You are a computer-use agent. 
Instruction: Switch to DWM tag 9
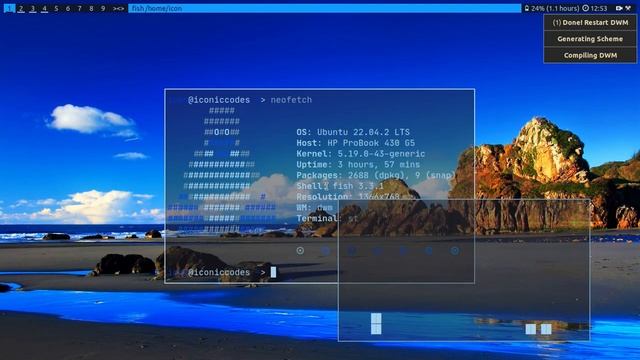(x=103, y=8)
